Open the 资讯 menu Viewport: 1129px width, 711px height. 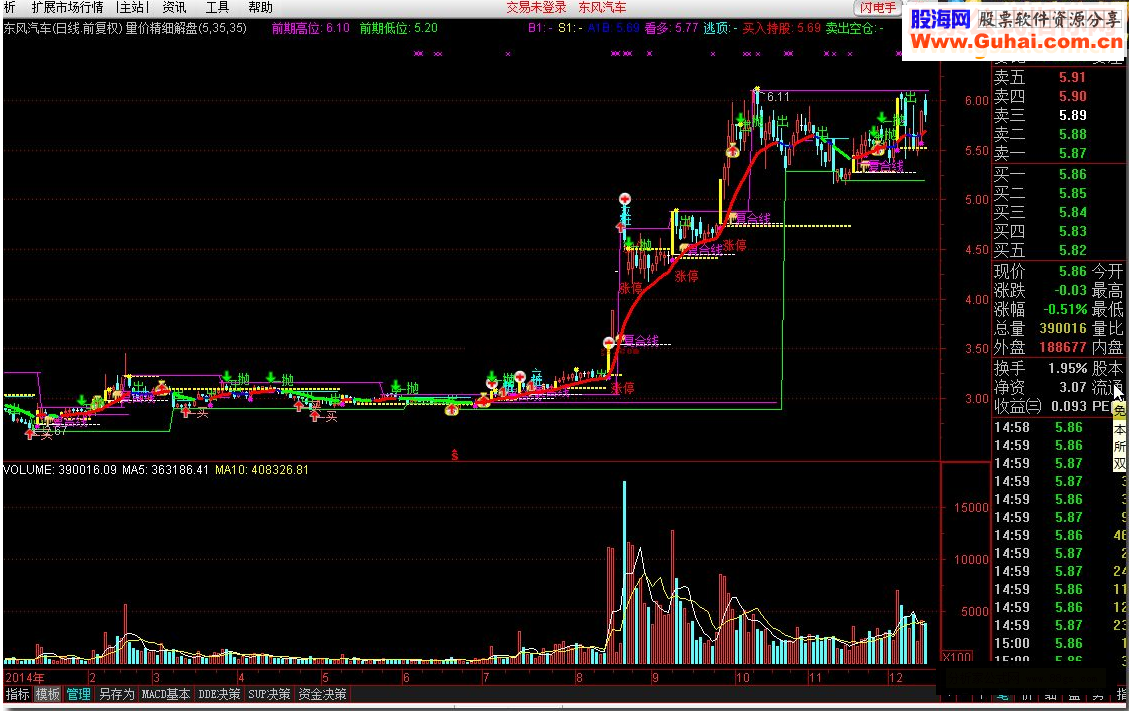tap(174, 7)
